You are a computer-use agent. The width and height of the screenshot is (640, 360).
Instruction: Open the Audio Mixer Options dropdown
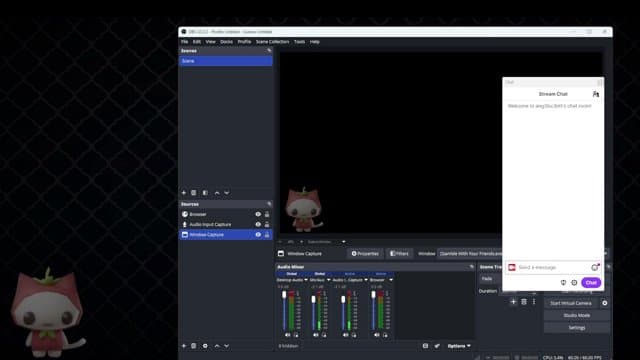coord(459,346)
